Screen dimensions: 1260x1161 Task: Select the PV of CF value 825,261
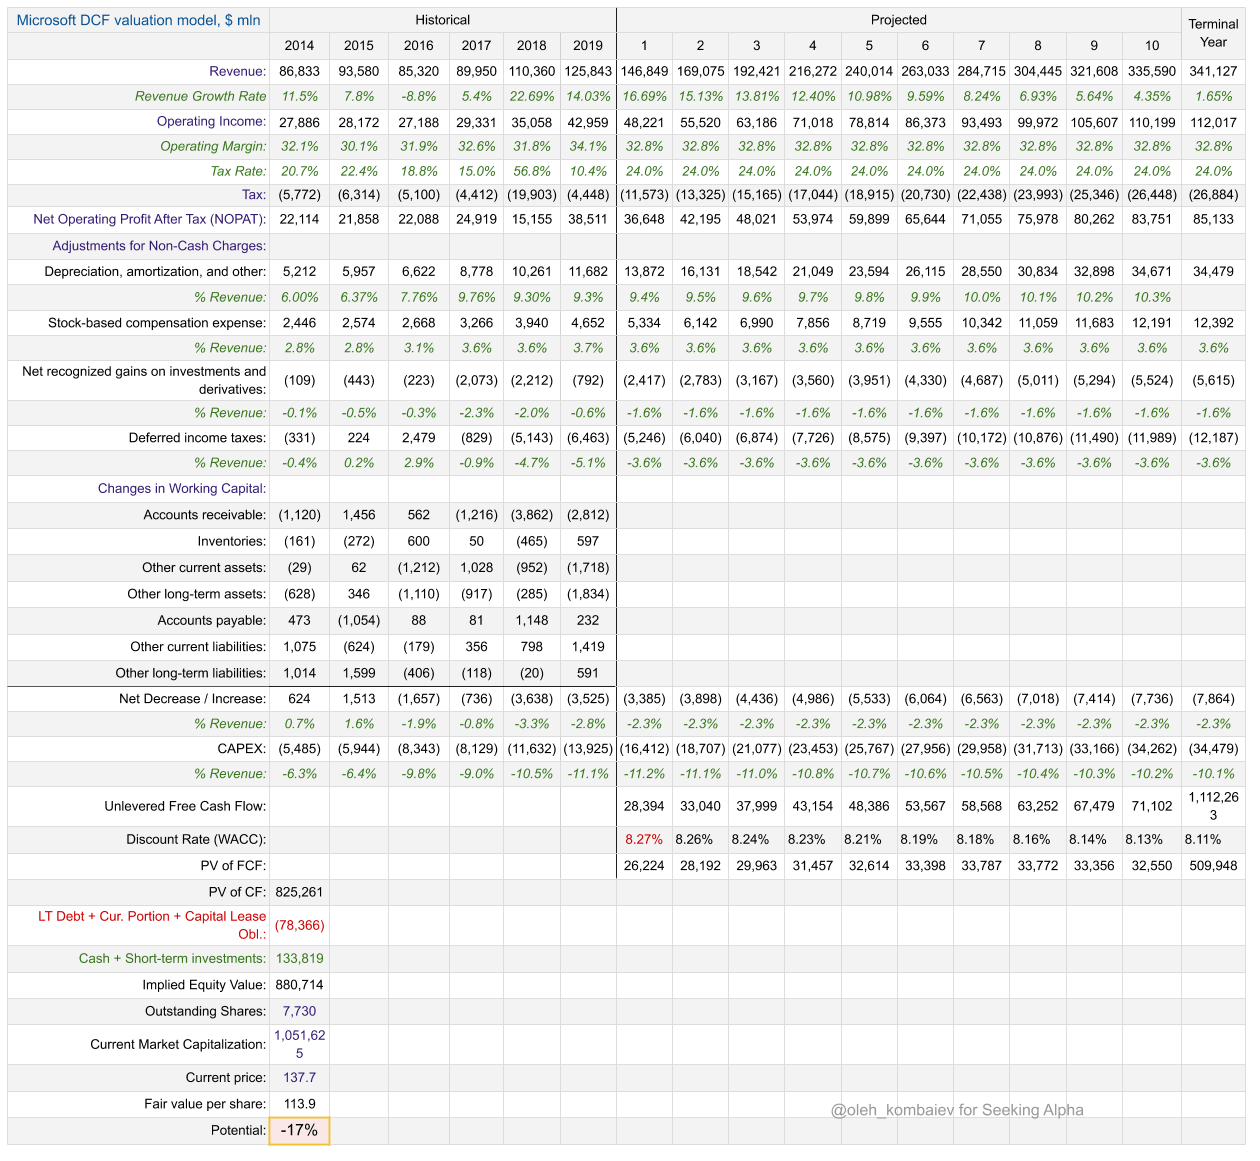point(299,892)
